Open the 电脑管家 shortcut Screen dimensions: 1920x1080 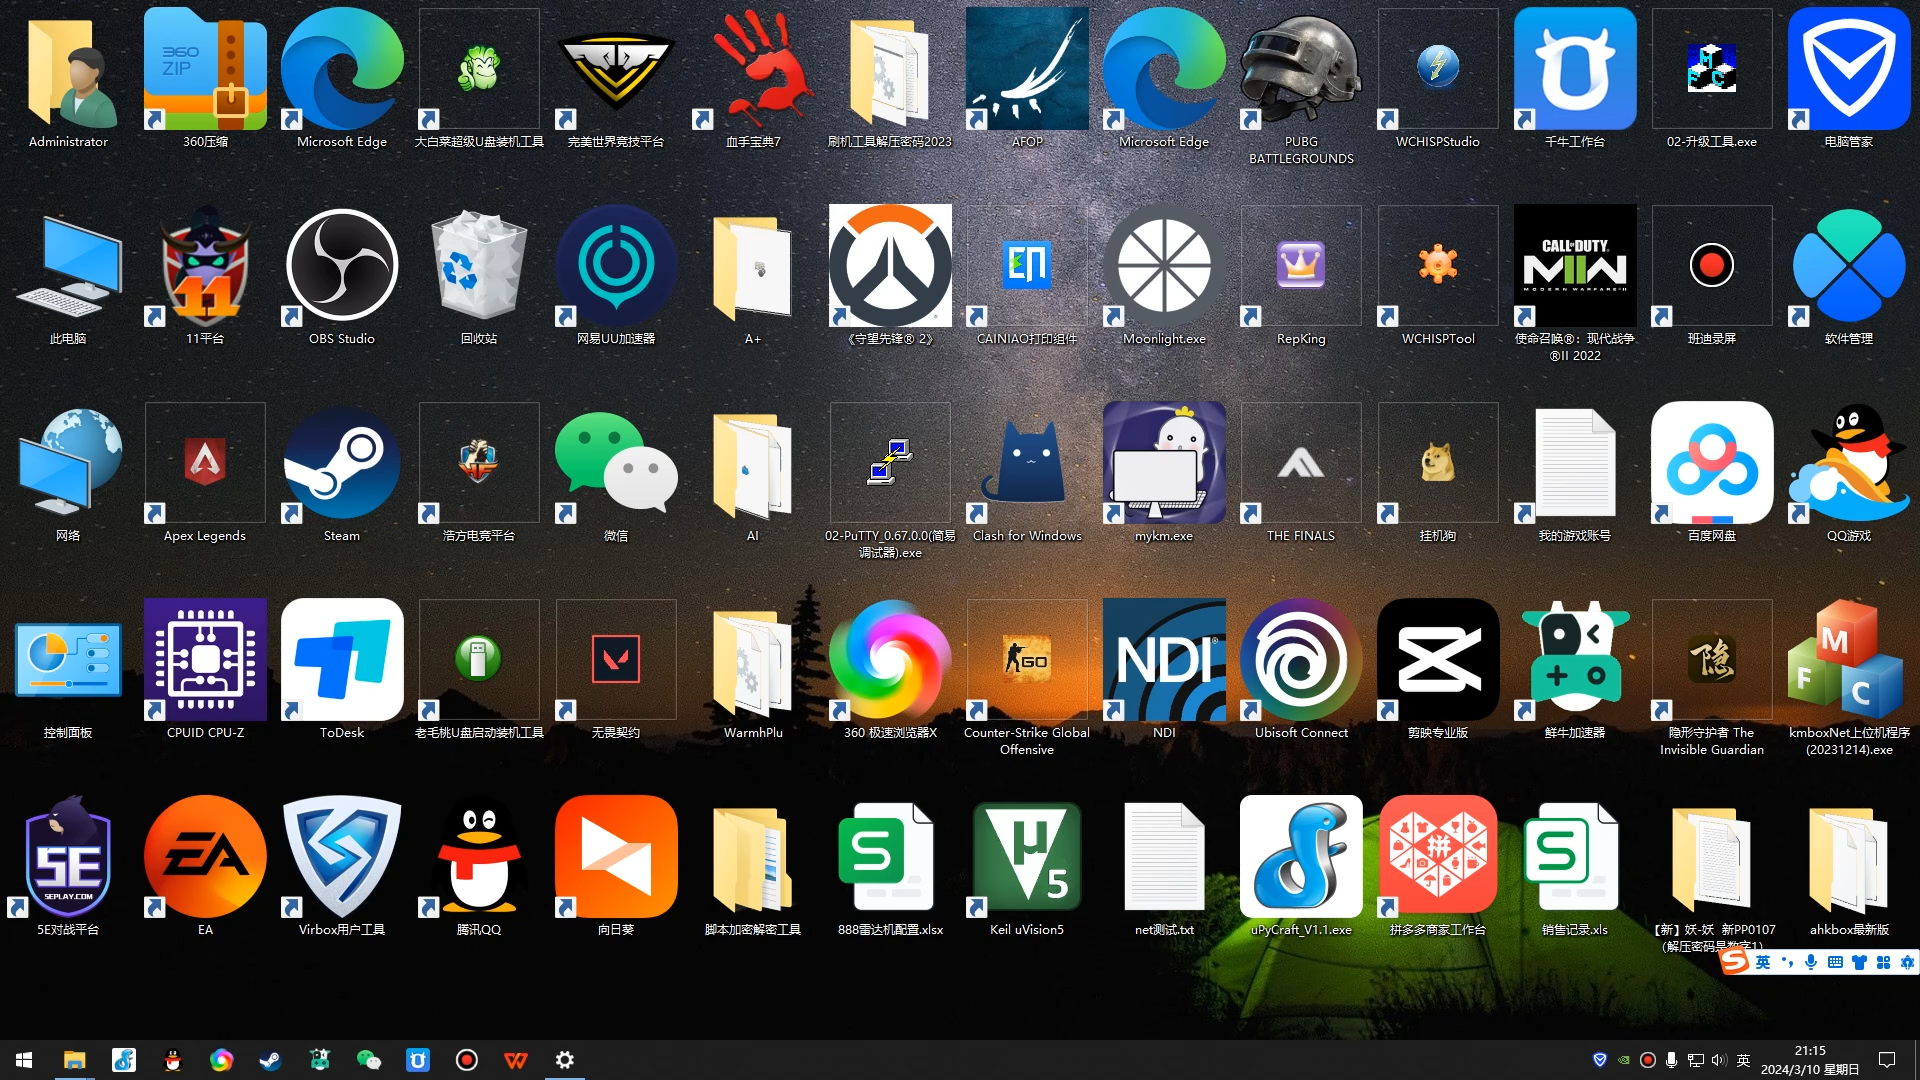1849,78
